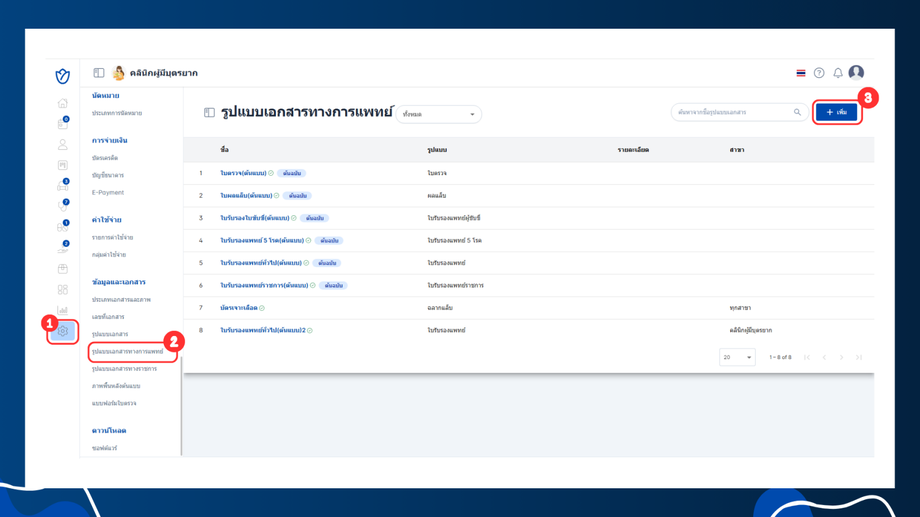Click the รายละเอียด column header

coord(633,150)
